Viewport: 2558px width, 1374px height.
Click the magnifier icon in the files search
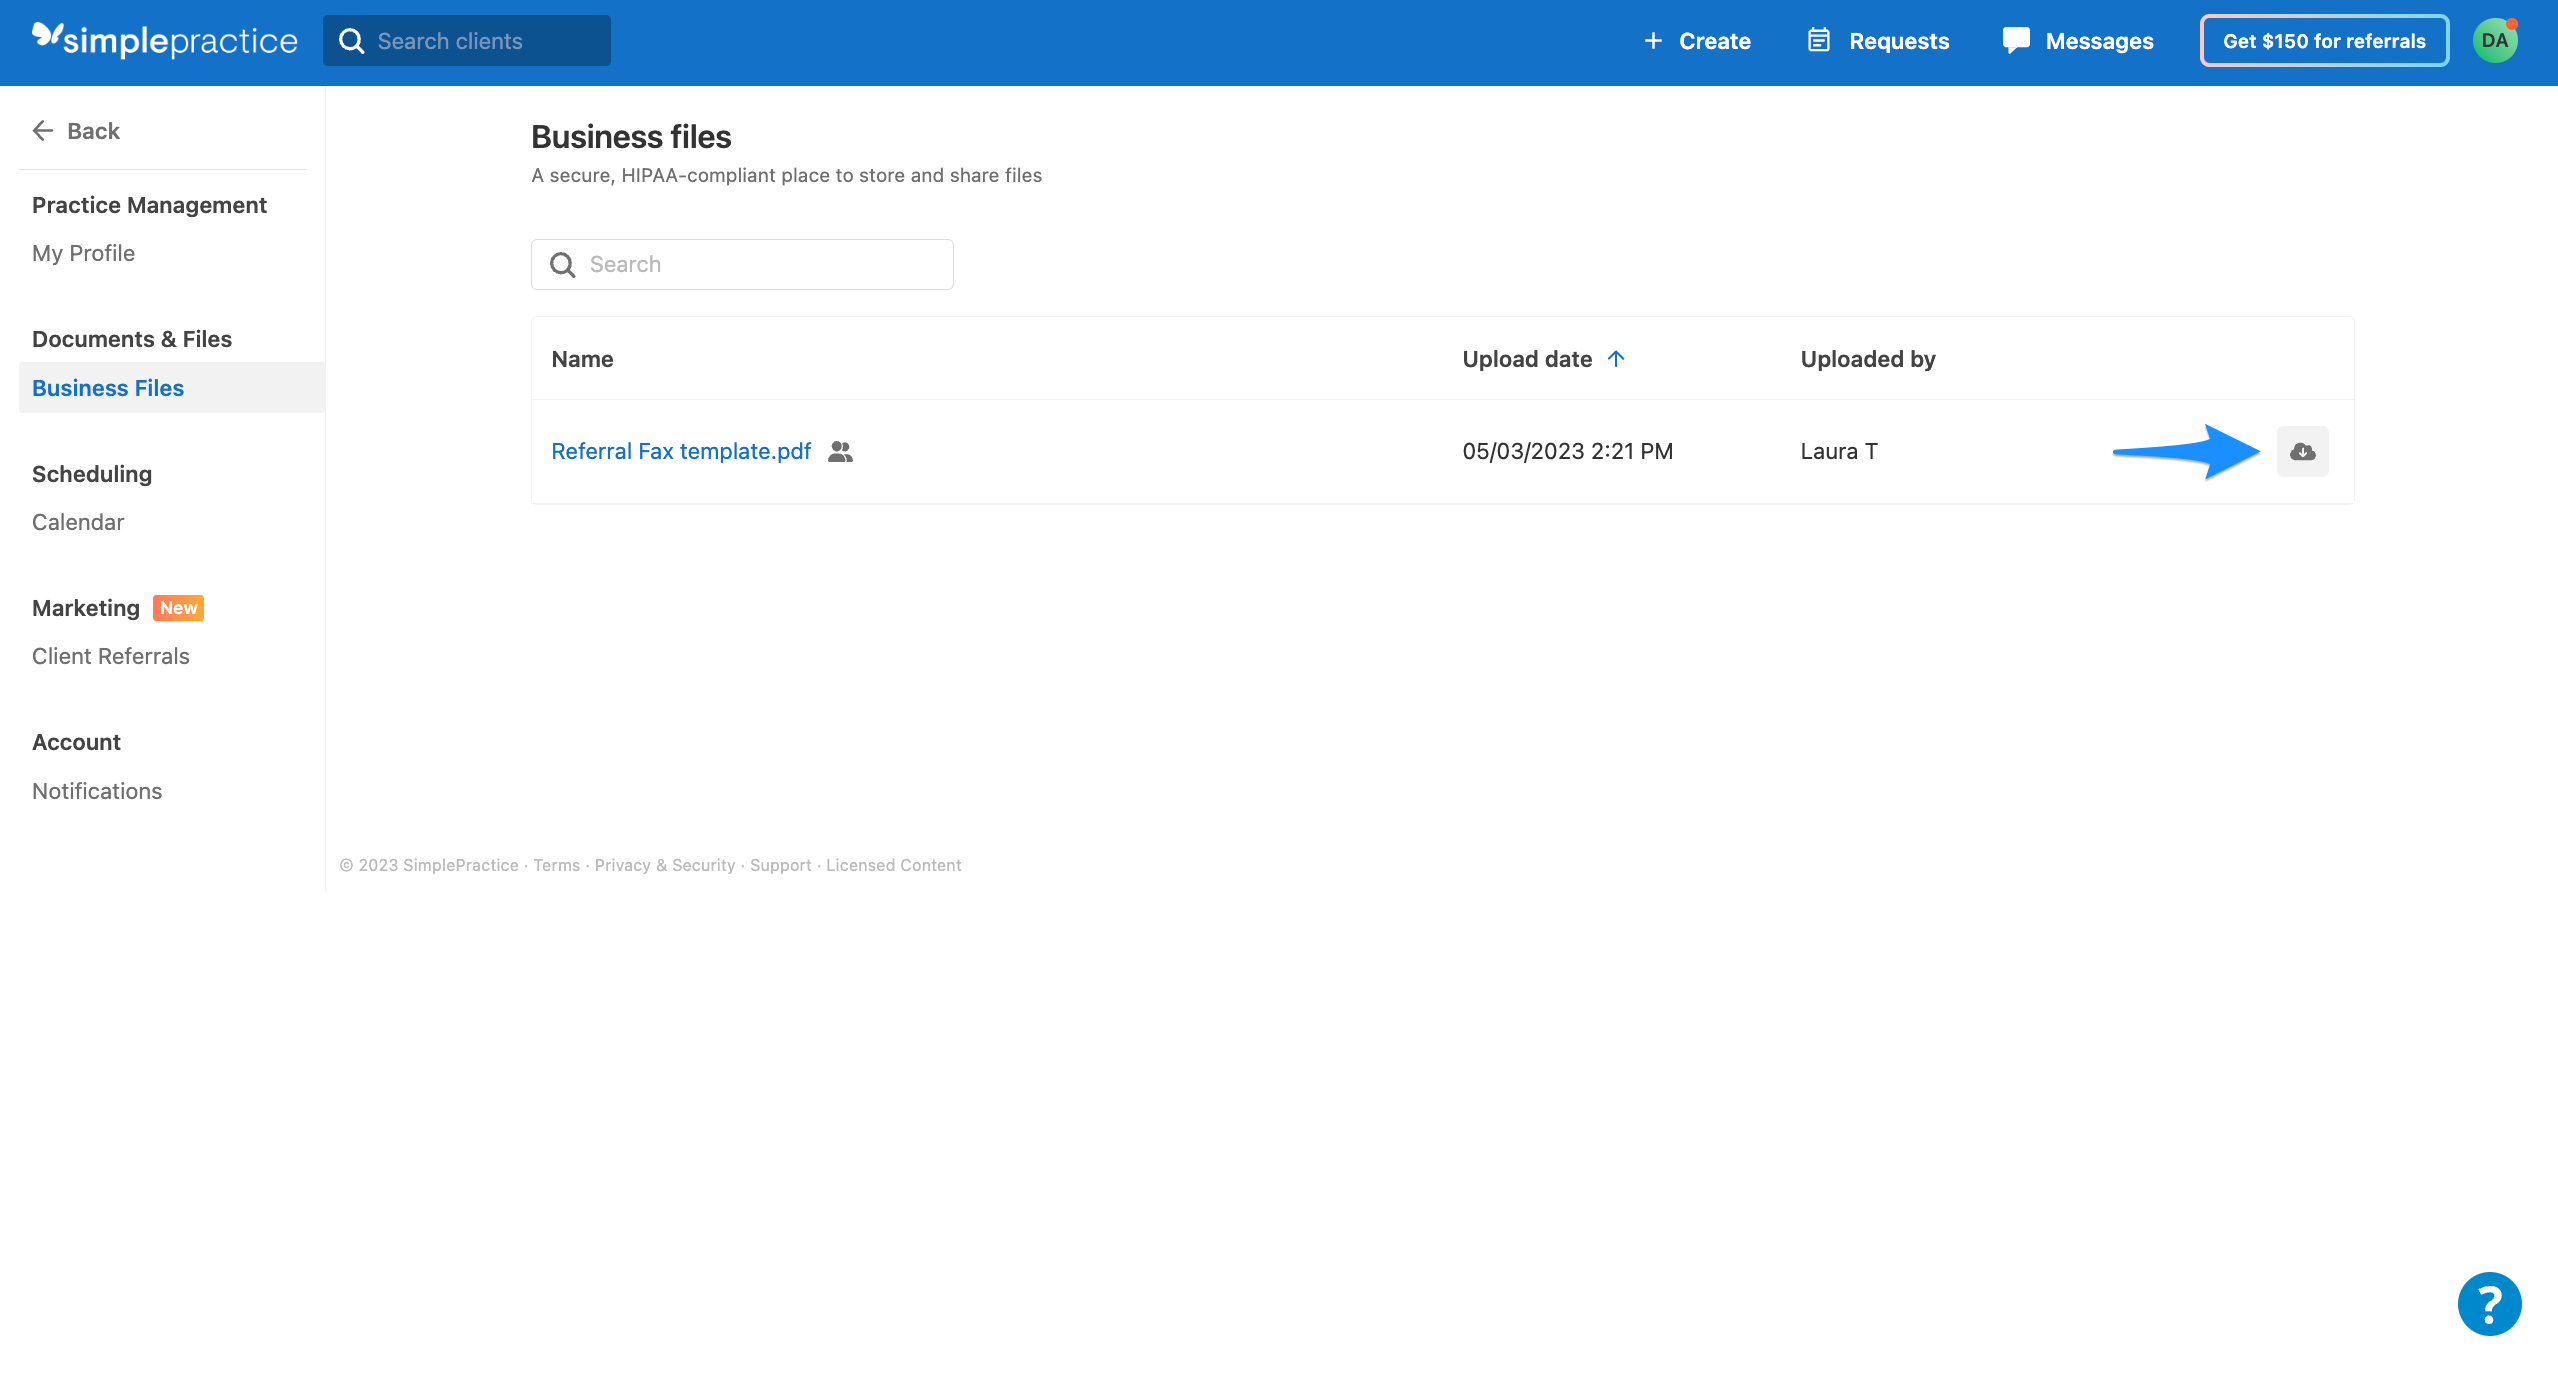click(563, 265)
